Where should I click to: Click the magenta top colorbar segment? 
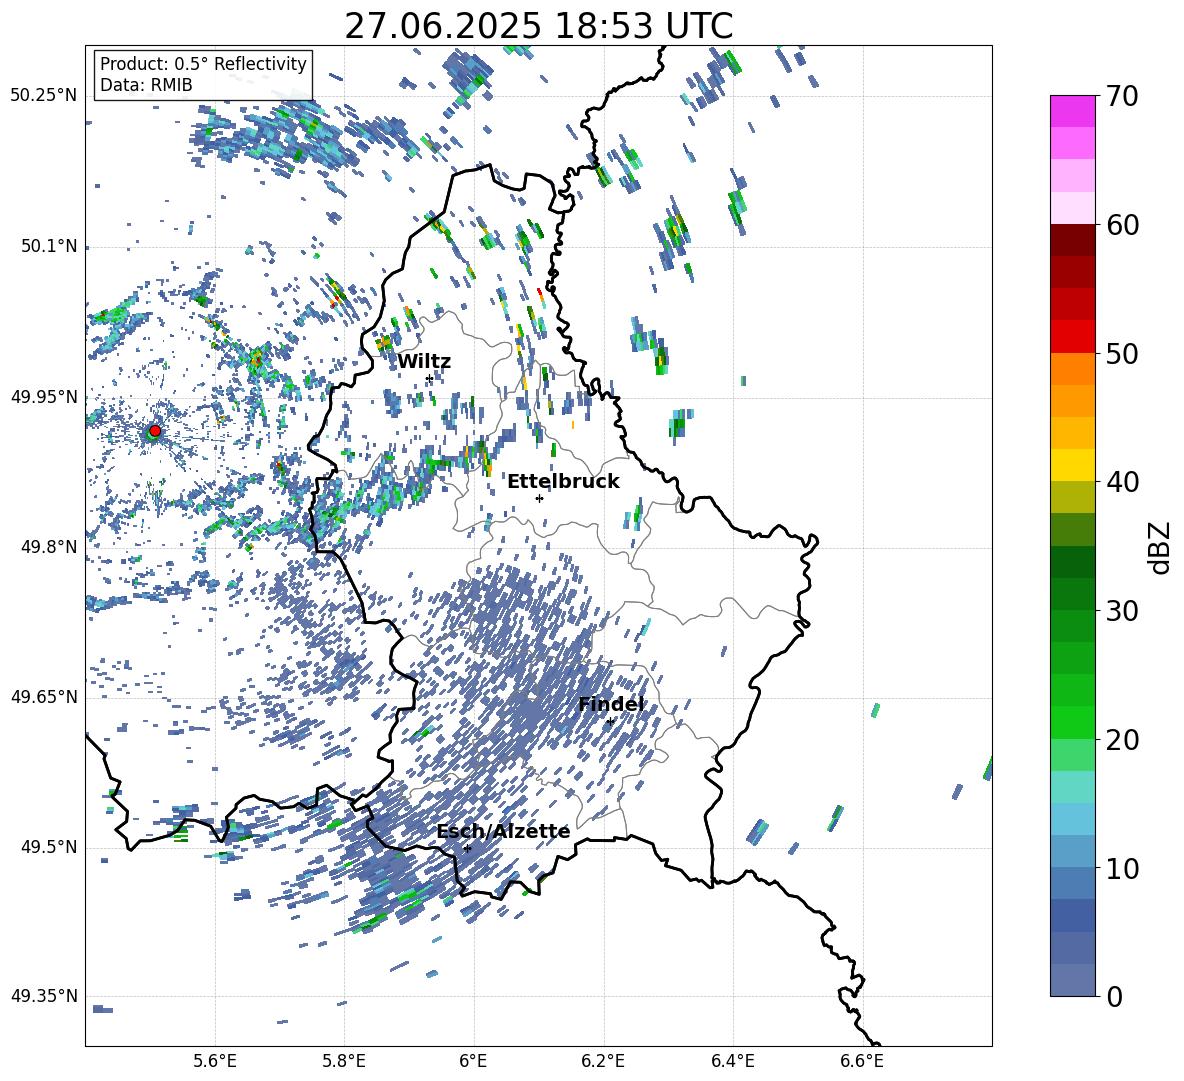point(1073,111)
